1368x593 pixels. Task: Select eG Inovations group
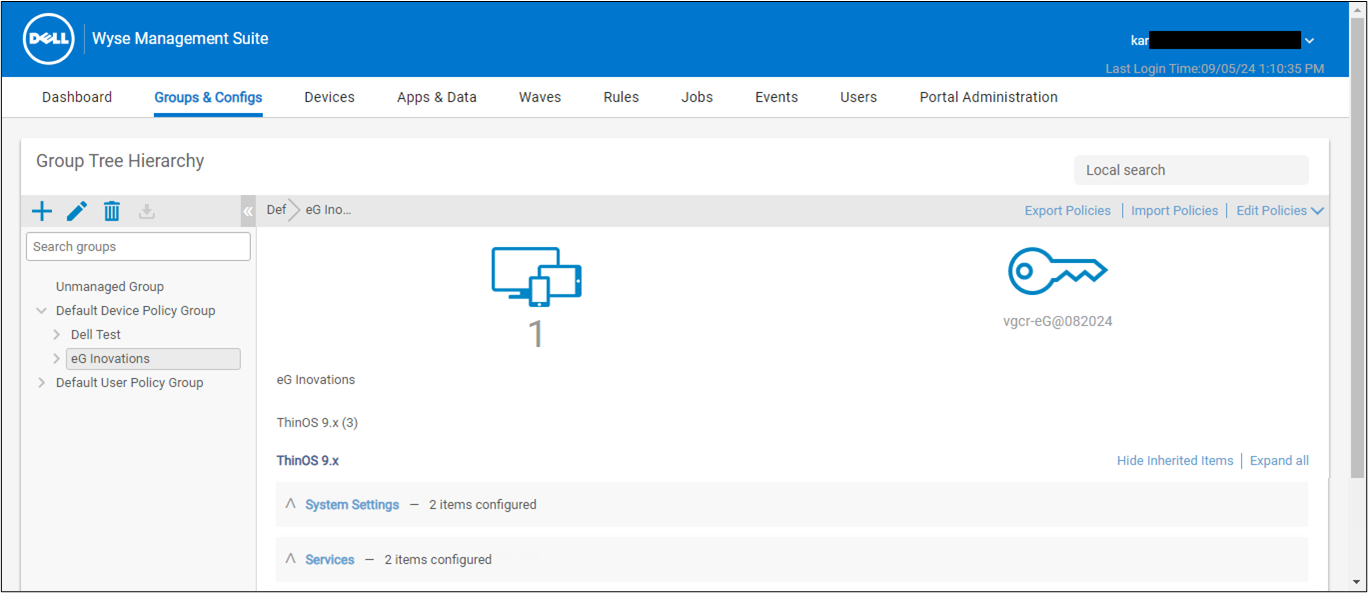(153, 359)
